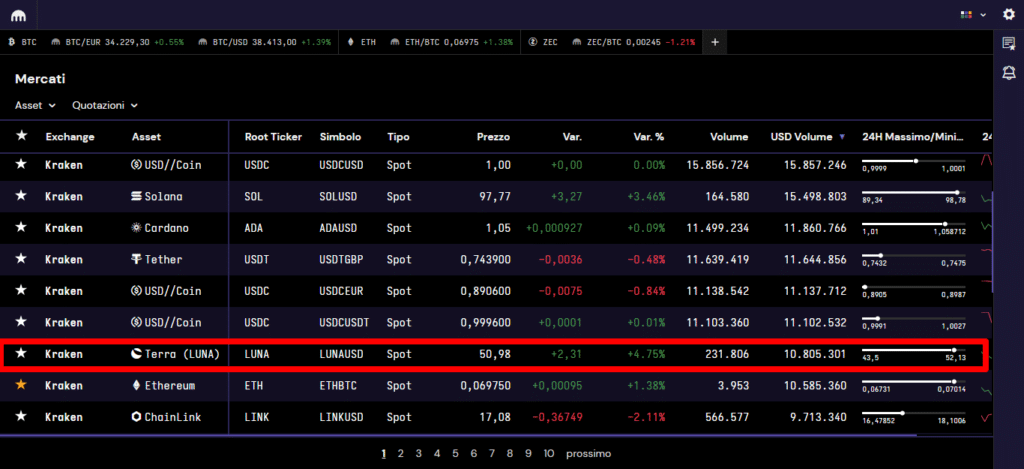Click the Solana asset icon

137,197
